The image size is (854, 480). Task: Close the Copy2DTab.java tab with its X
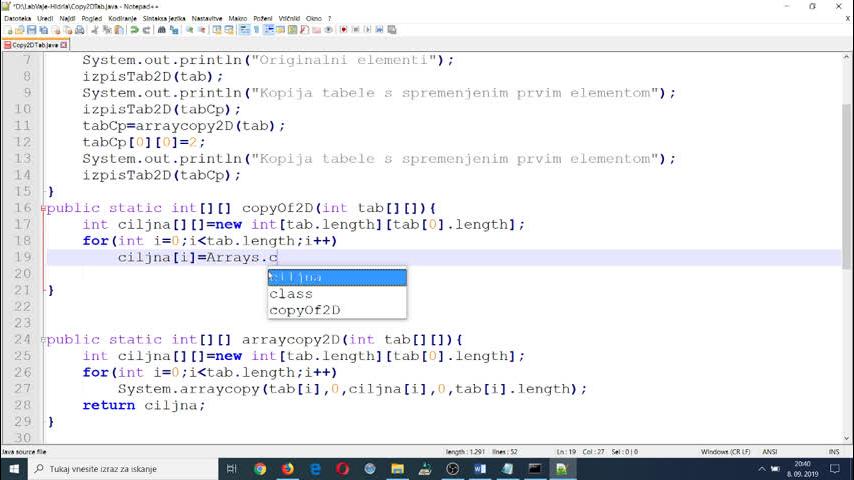(x=64, y=45)
